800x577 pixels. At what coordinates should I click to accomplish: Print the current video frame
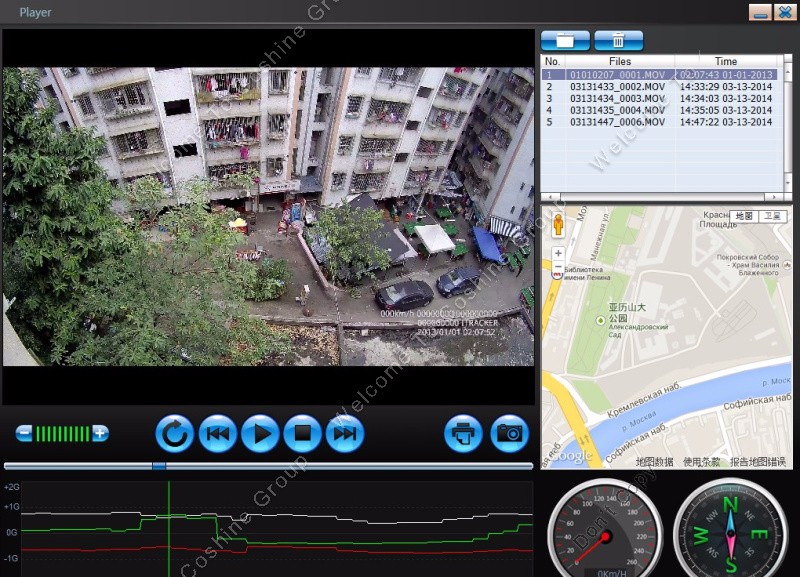[463, 434]
